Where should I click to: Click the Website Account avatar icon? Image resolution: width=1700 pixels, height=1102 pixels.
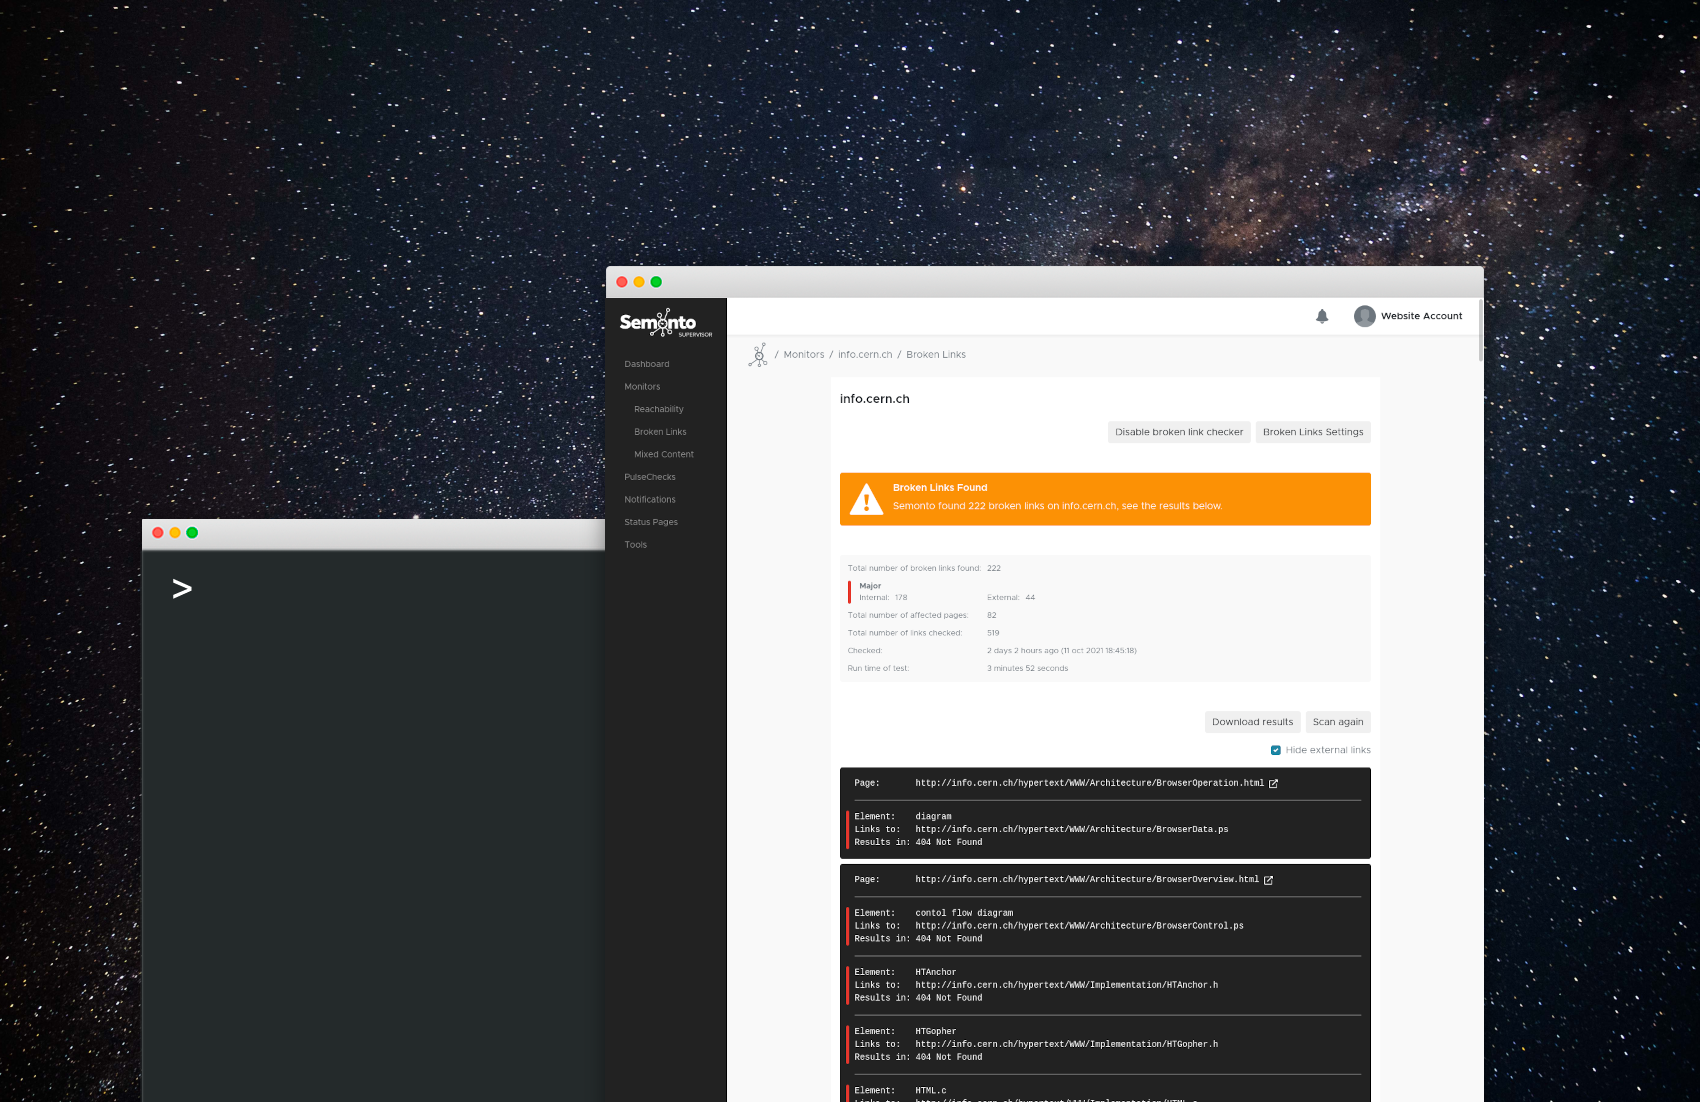(x=1364, y=316)
